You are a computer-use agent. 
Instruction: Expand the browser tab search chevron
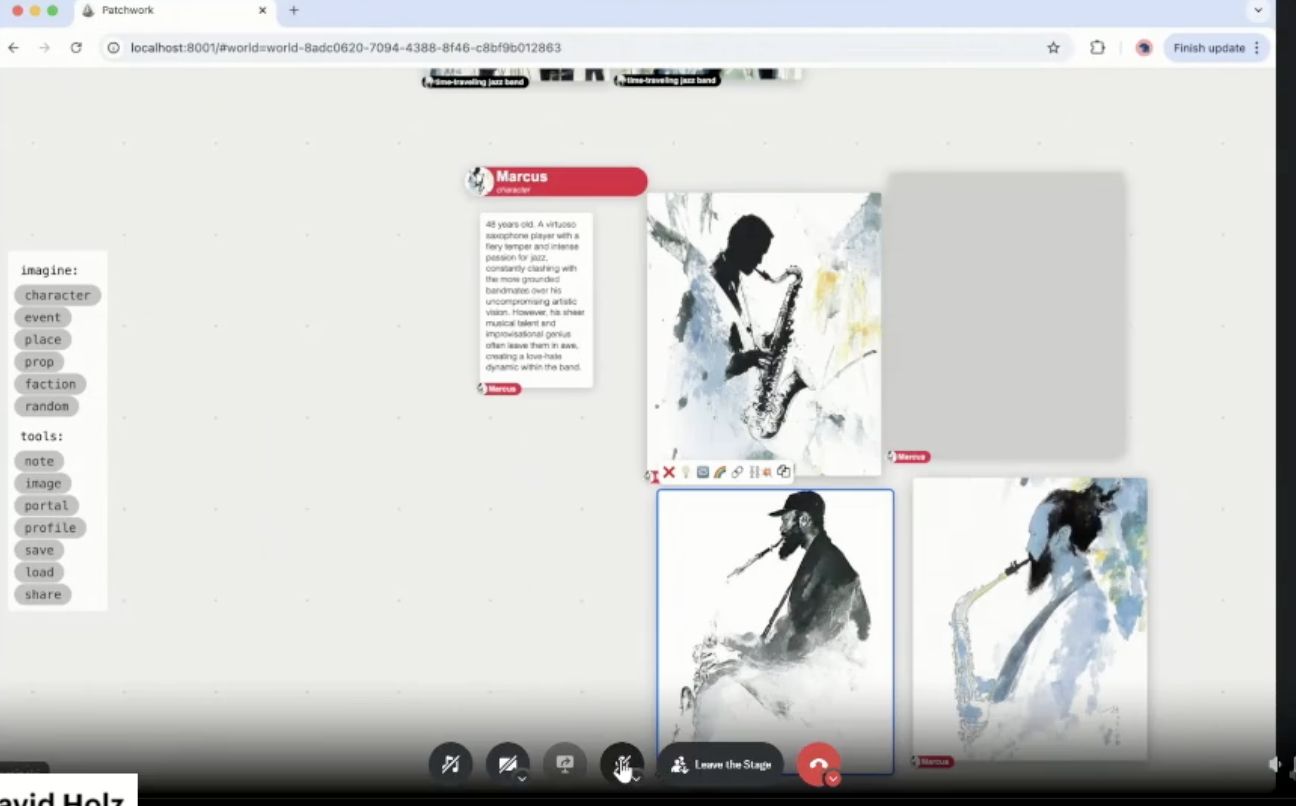(x=1258, y=11)
